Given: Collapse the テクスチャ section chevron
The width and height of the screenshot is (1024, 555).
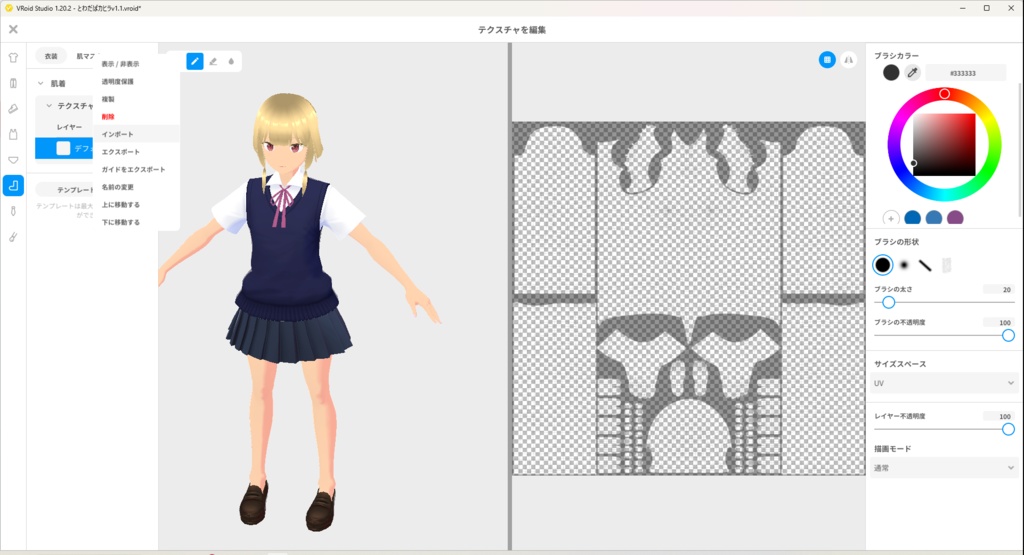Looking at the screenshot, I should tap(49, 105).
